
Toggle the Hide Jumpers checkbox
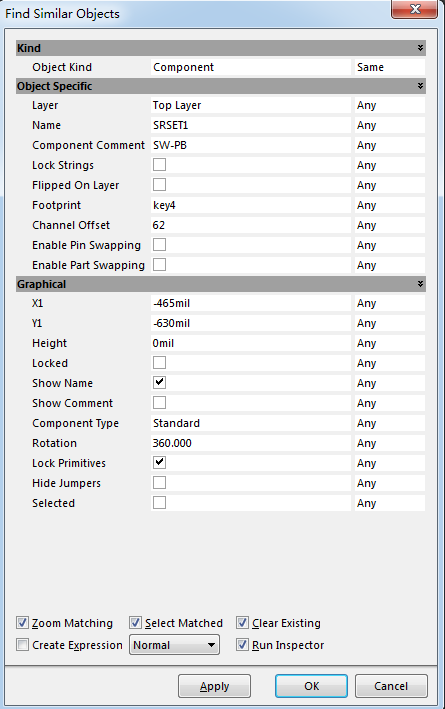159,482
